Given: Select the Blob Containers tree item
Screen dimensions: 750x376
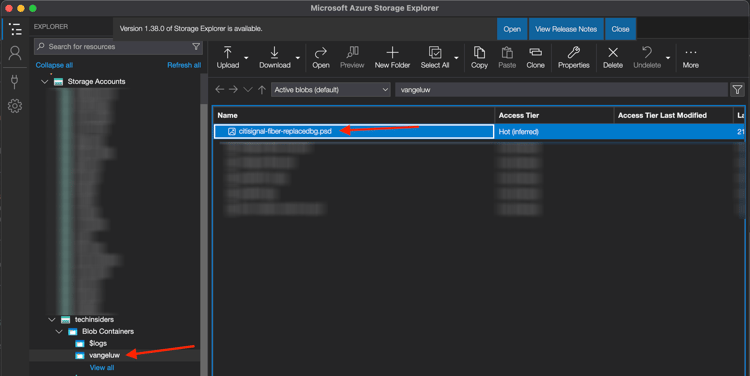Looking at the screenshot, I should point(108,332).
